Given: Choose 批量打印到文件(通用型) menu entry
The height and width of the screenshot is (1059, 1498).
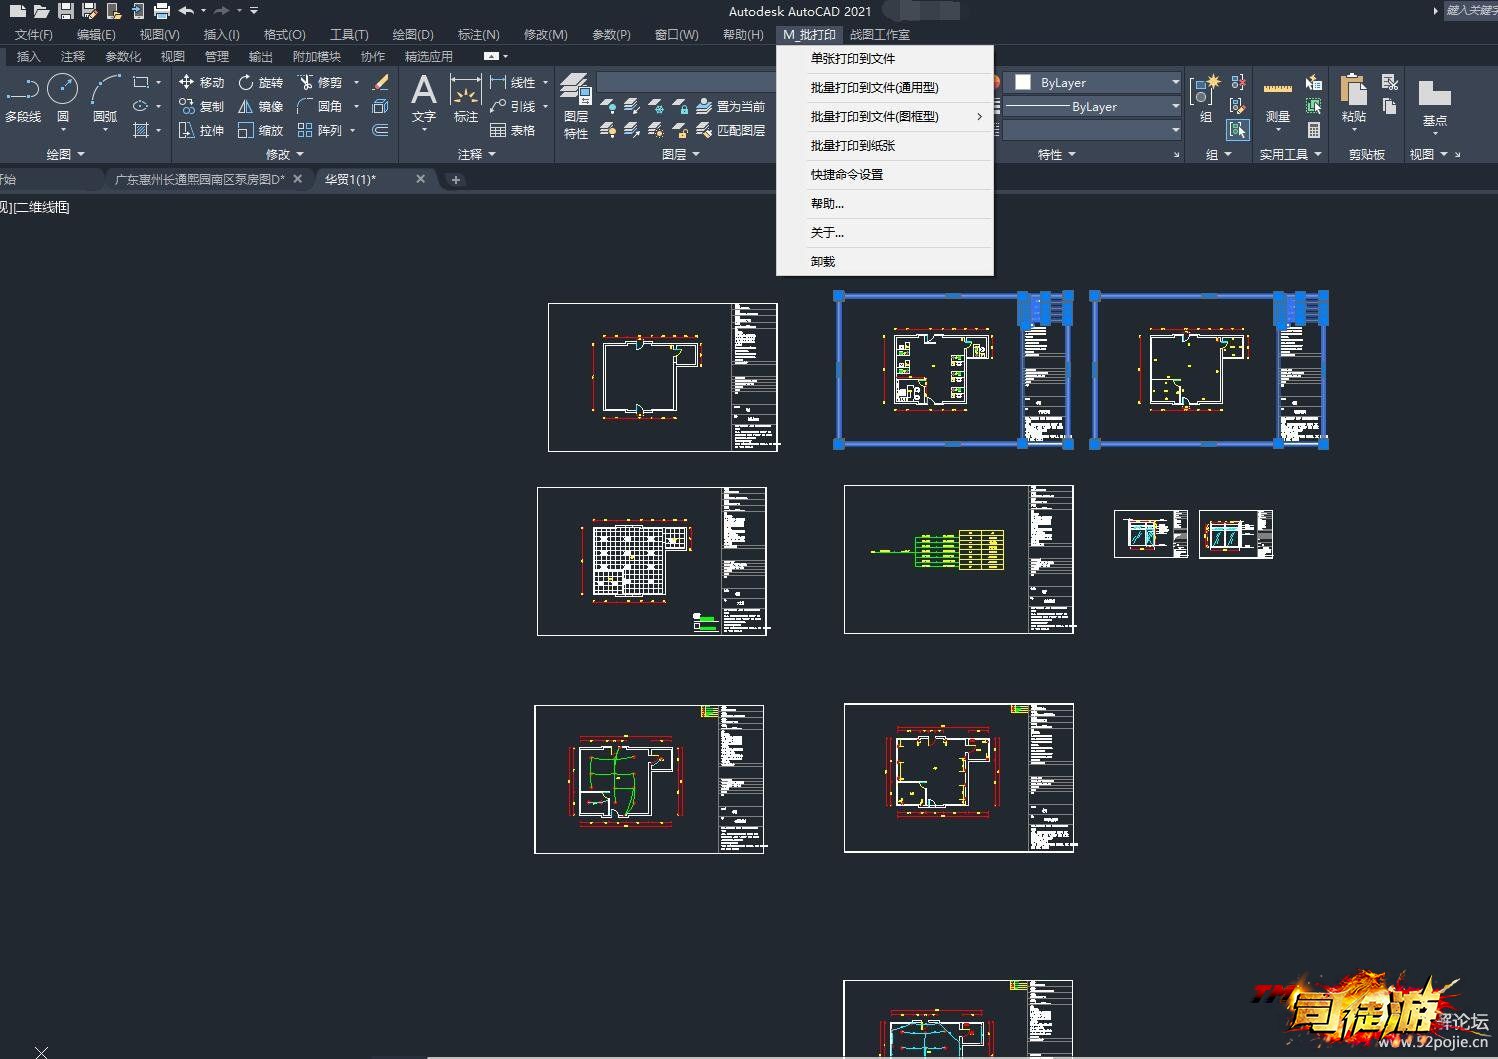Looking at the screenshot, I should [x=885, y=87].
